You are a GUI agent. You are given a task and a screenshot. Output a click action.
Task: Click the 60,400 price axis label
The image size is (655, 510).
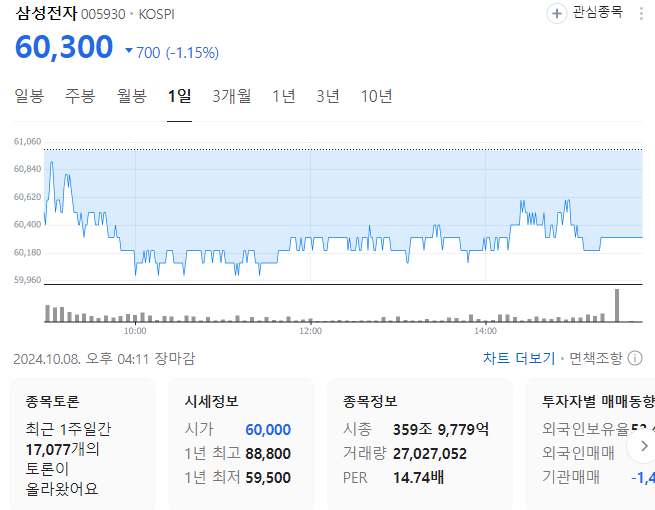click(x=28, y=225)
